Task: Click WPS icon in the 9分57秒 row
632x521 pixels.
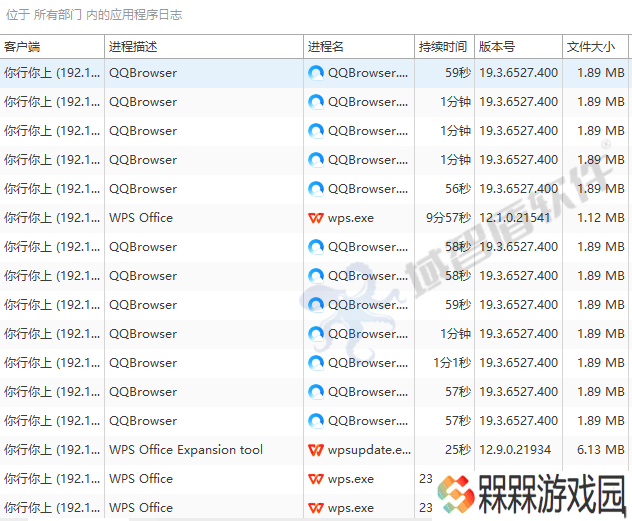Action: tap(316, 218)
